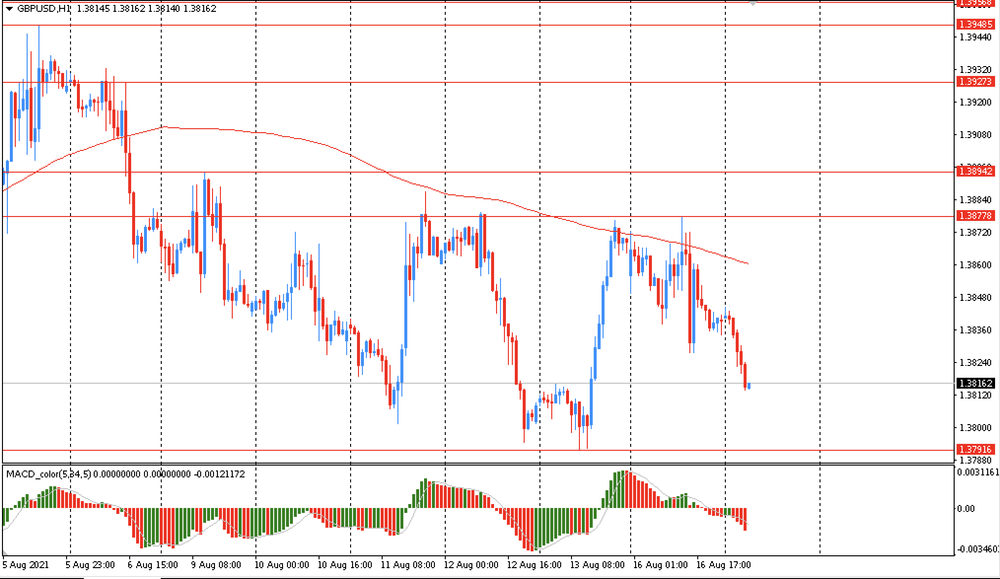Click the 12 Aug 00:00 time label

[x=471, y=565]
